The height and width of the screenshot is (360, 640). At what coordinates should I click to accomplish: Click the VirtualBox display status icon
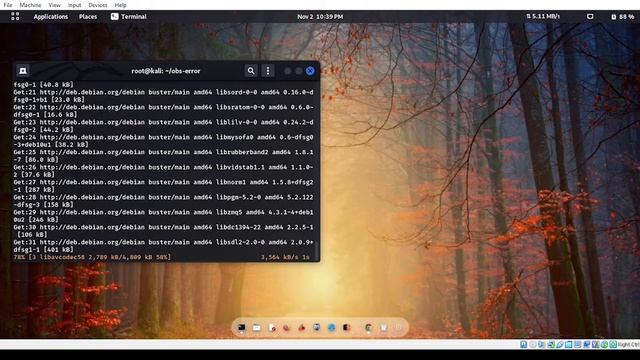[578, 345]
